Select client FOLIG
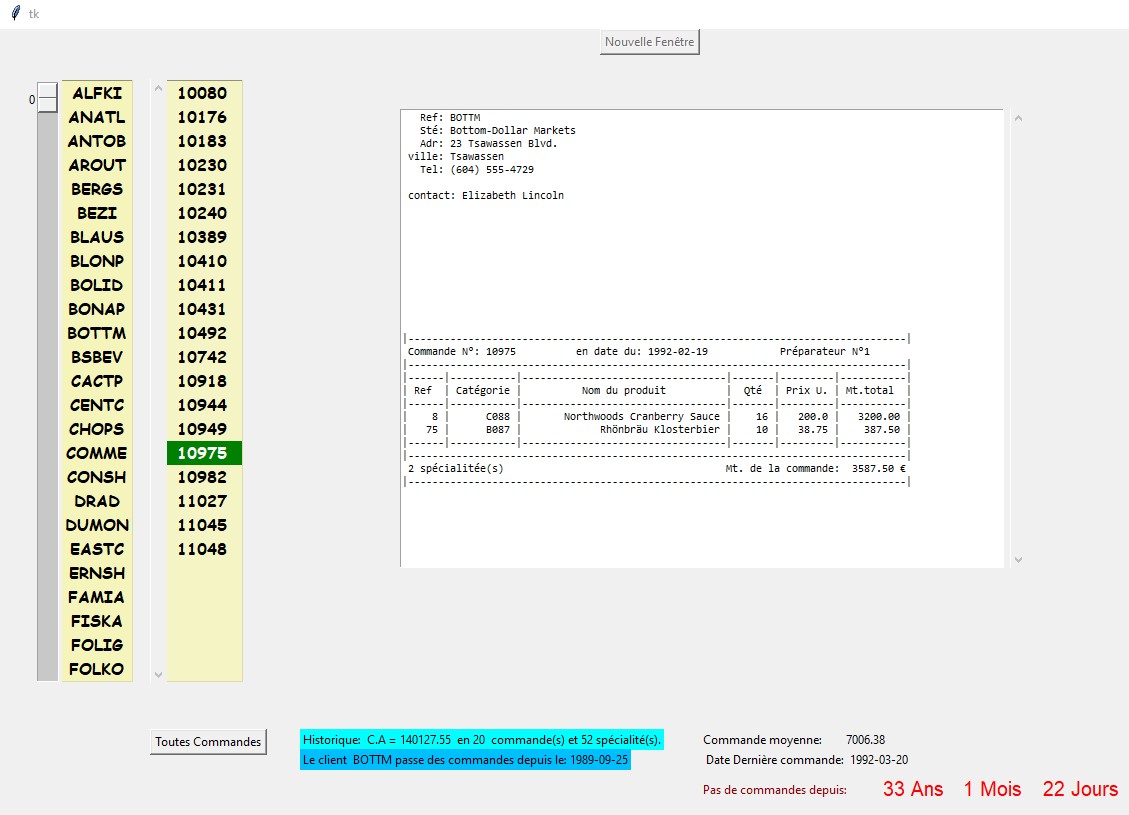This screenshot has width=1129, height=815. 97,645
